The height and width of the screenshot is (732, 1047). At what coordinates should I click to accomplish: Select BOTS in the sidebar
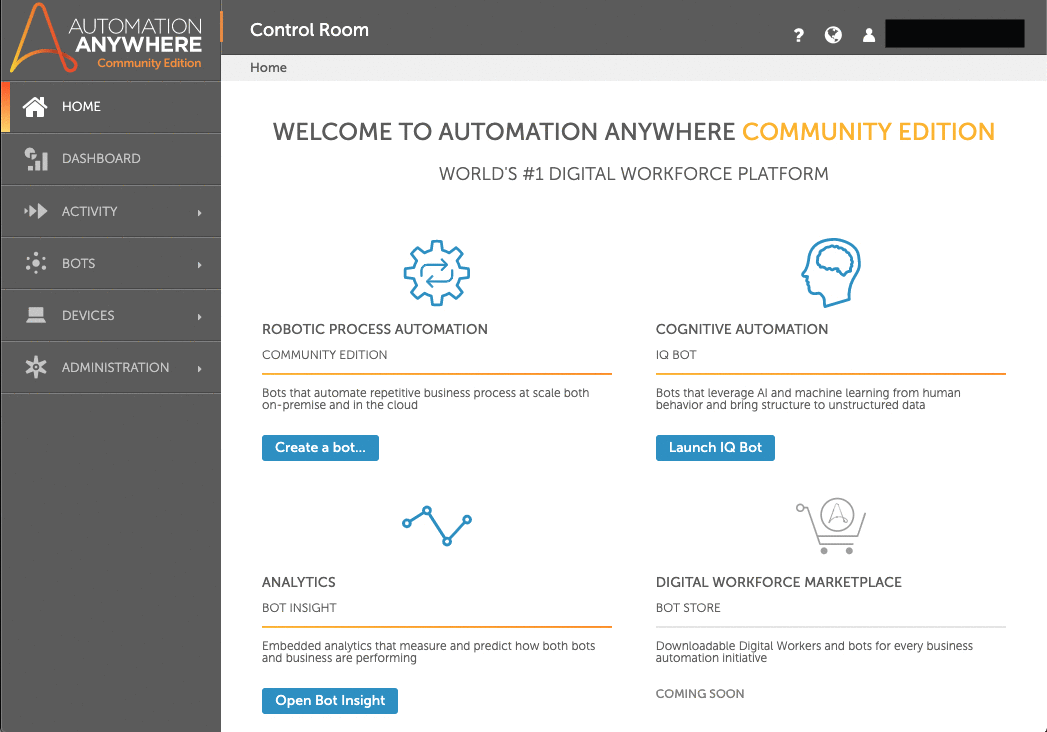click(111, 263)
